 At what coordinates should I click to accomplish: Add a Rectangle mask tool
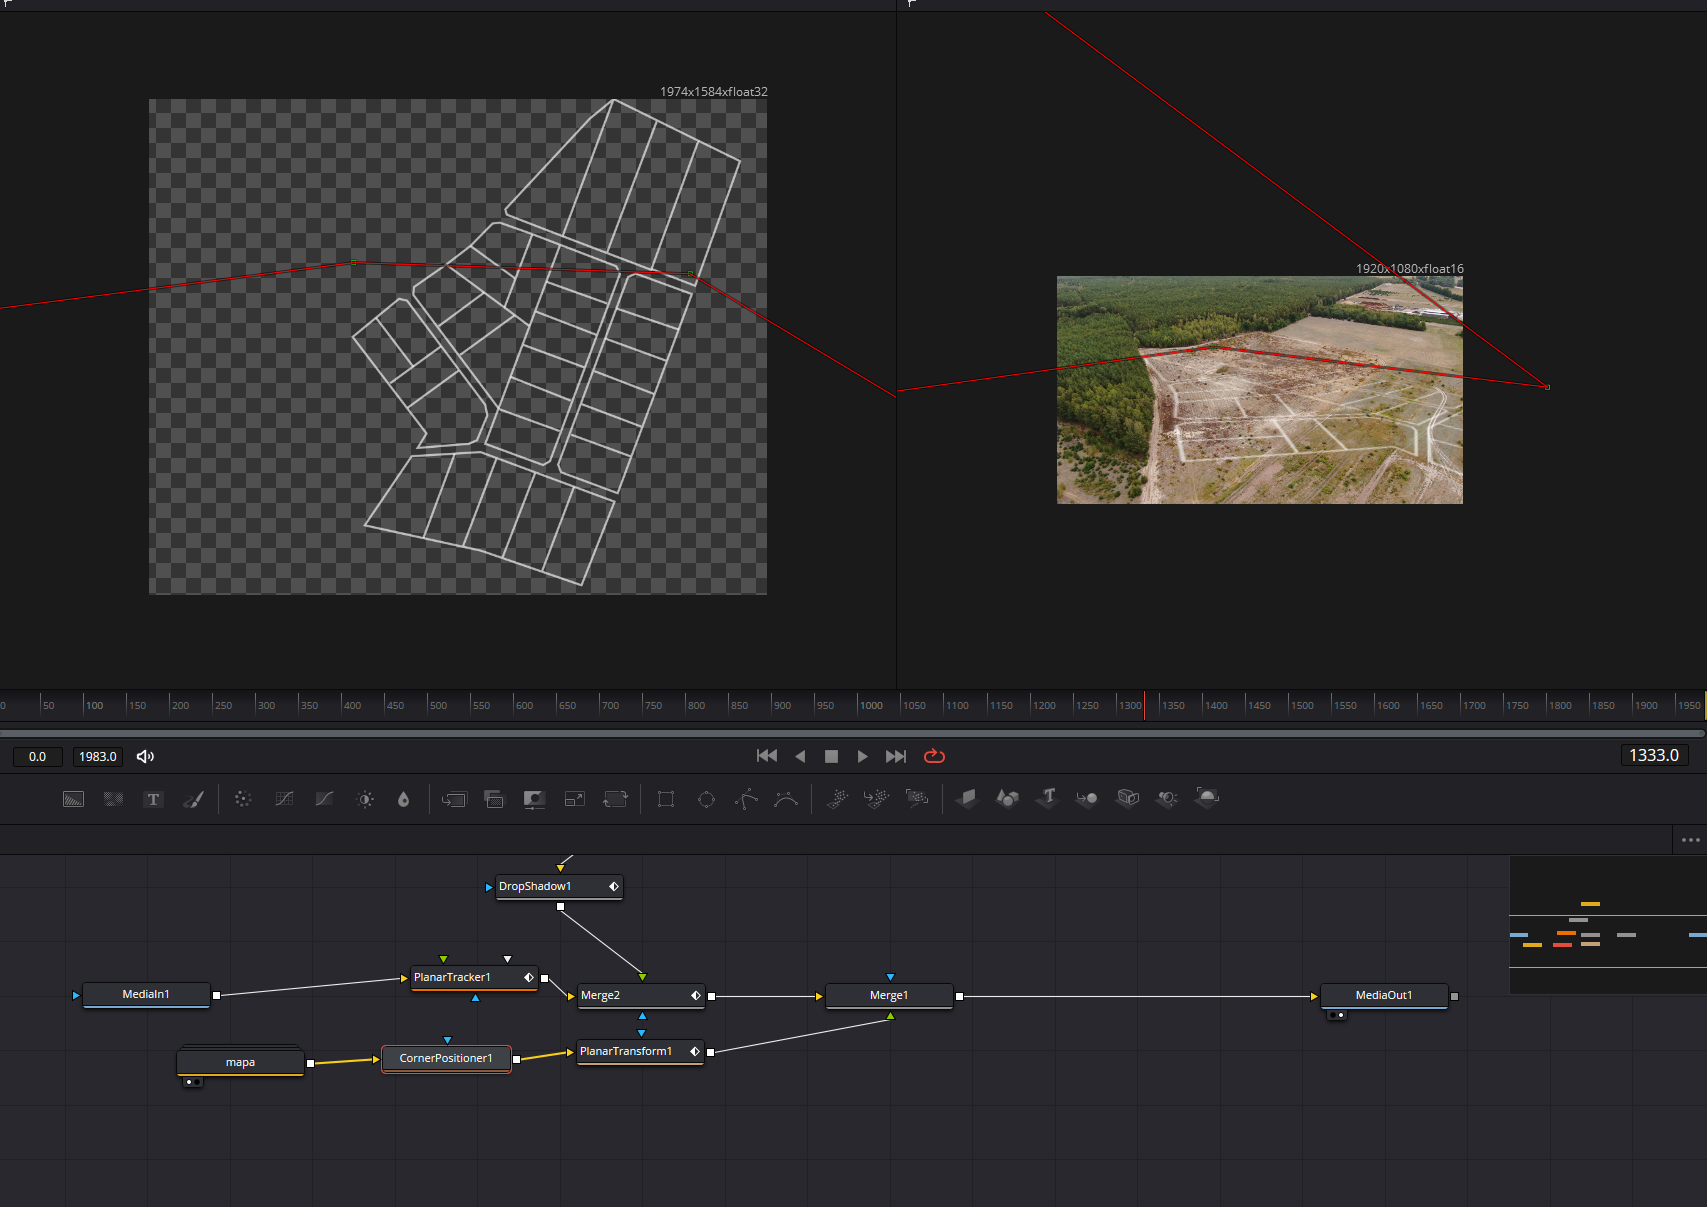666,799
